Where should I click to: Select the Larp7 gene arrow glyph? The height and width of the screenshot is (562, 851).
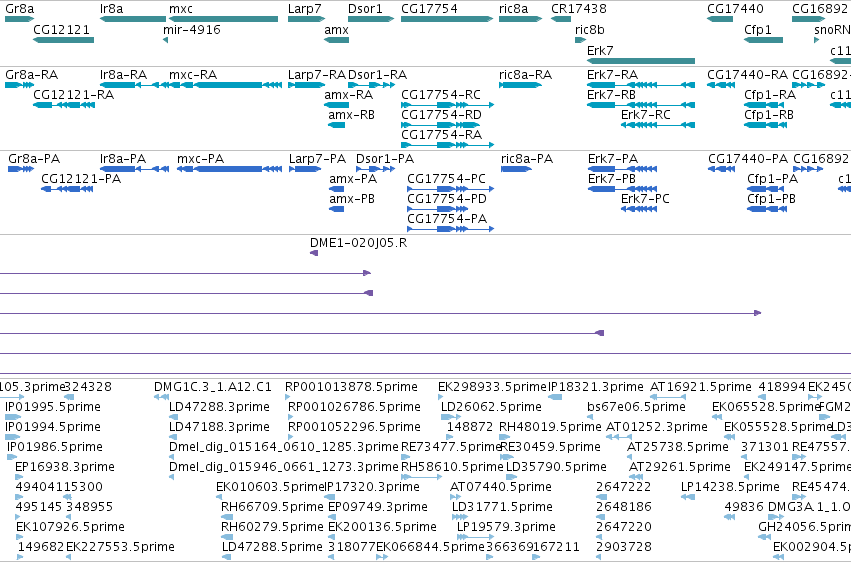(306, 19)
